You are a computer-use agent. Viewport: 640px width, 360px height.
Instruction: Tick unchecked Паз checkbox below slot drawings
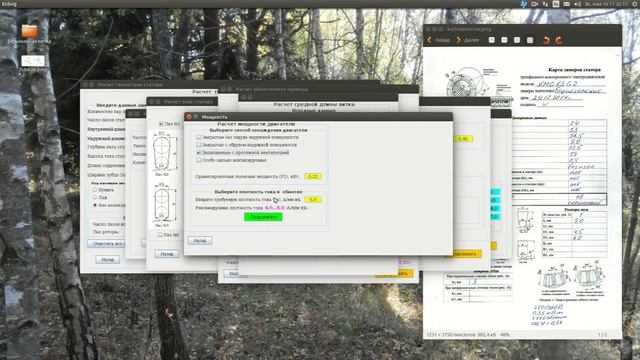(160, 235)
